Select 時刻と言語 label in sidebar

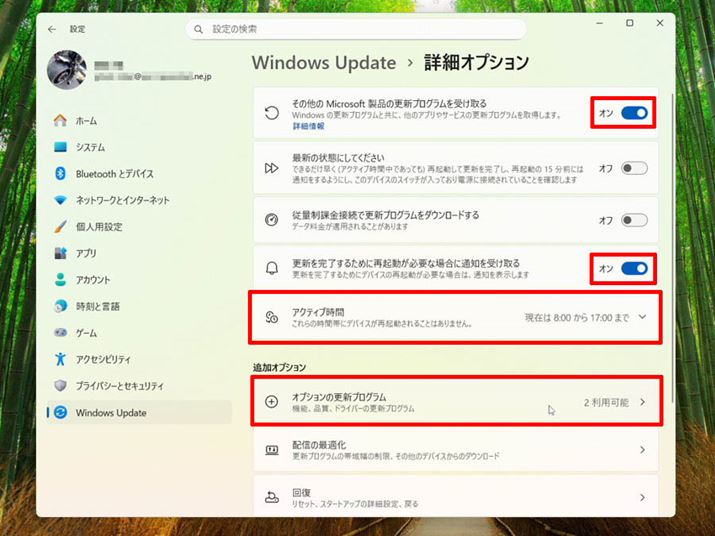pyautogui.click(x=98, y=306)
